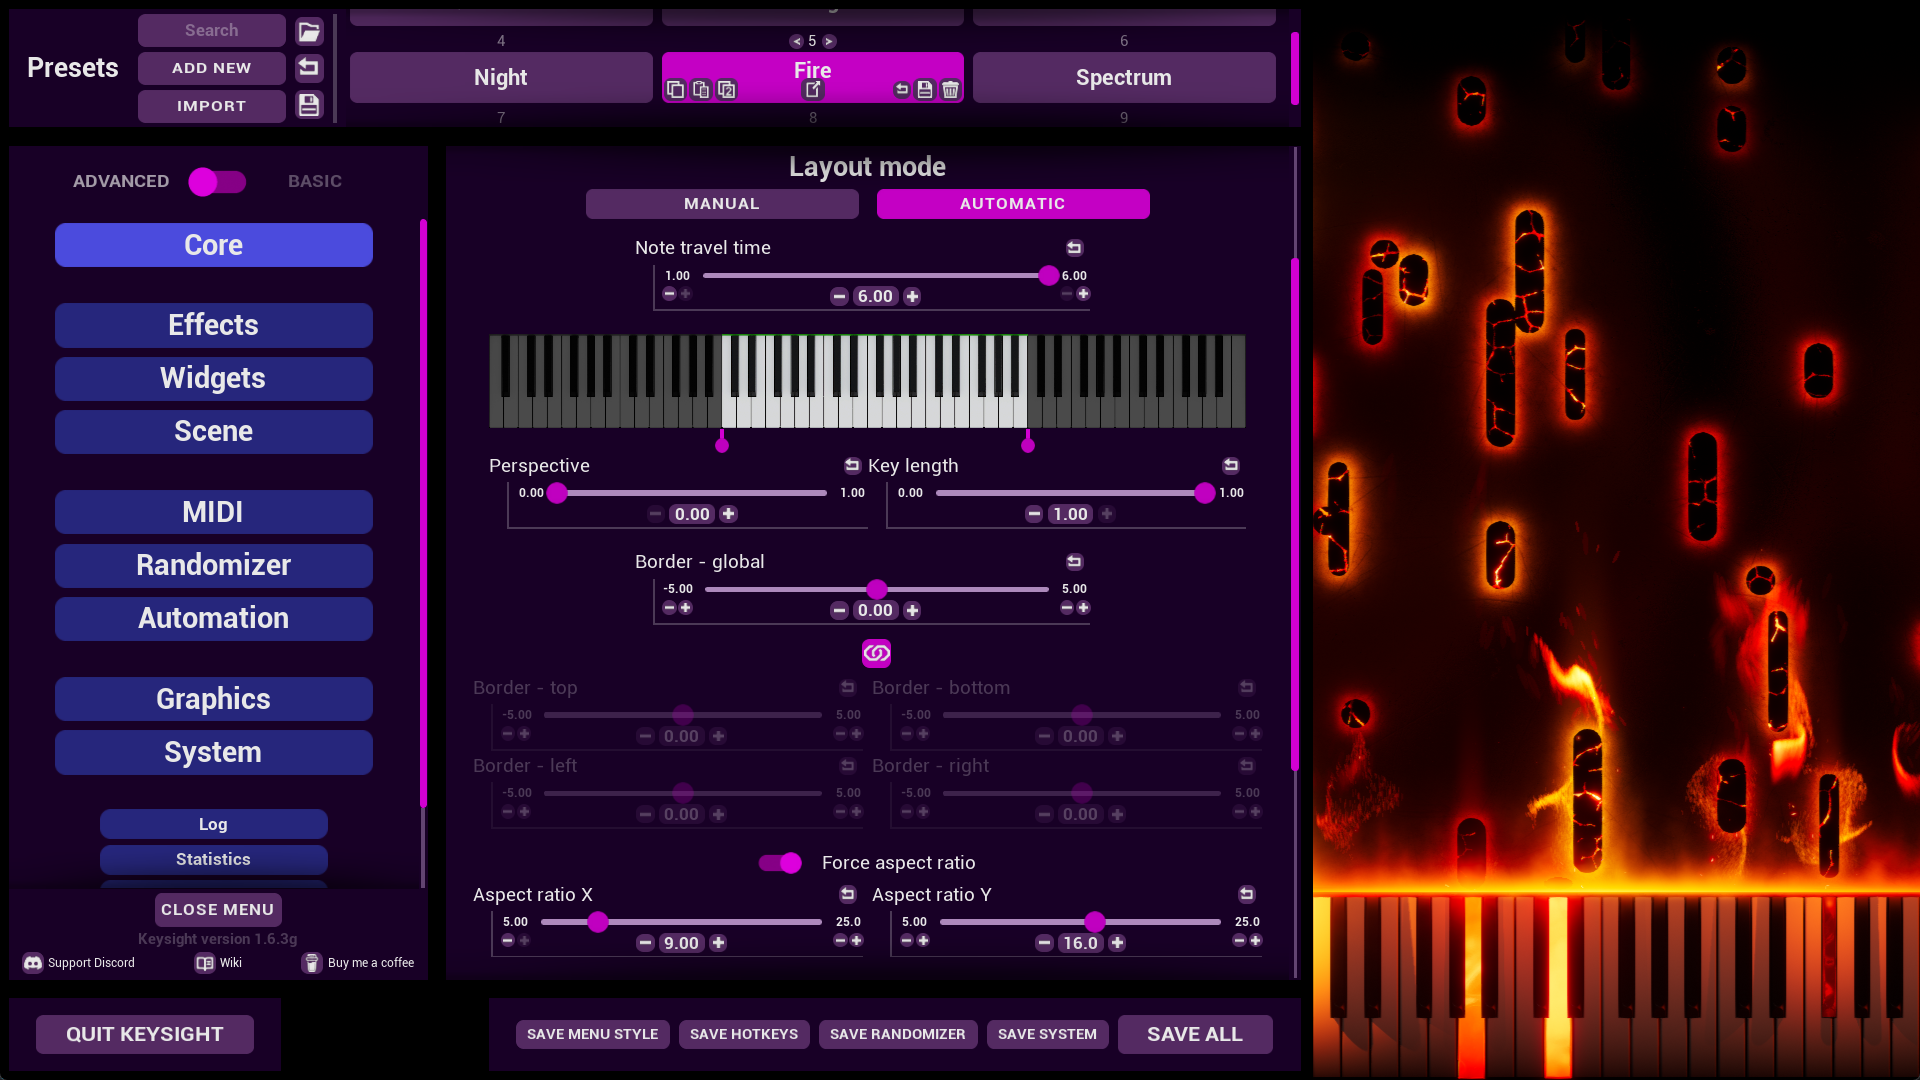Reset Perspective to default

pyautogui.click(x=852, y=465)
